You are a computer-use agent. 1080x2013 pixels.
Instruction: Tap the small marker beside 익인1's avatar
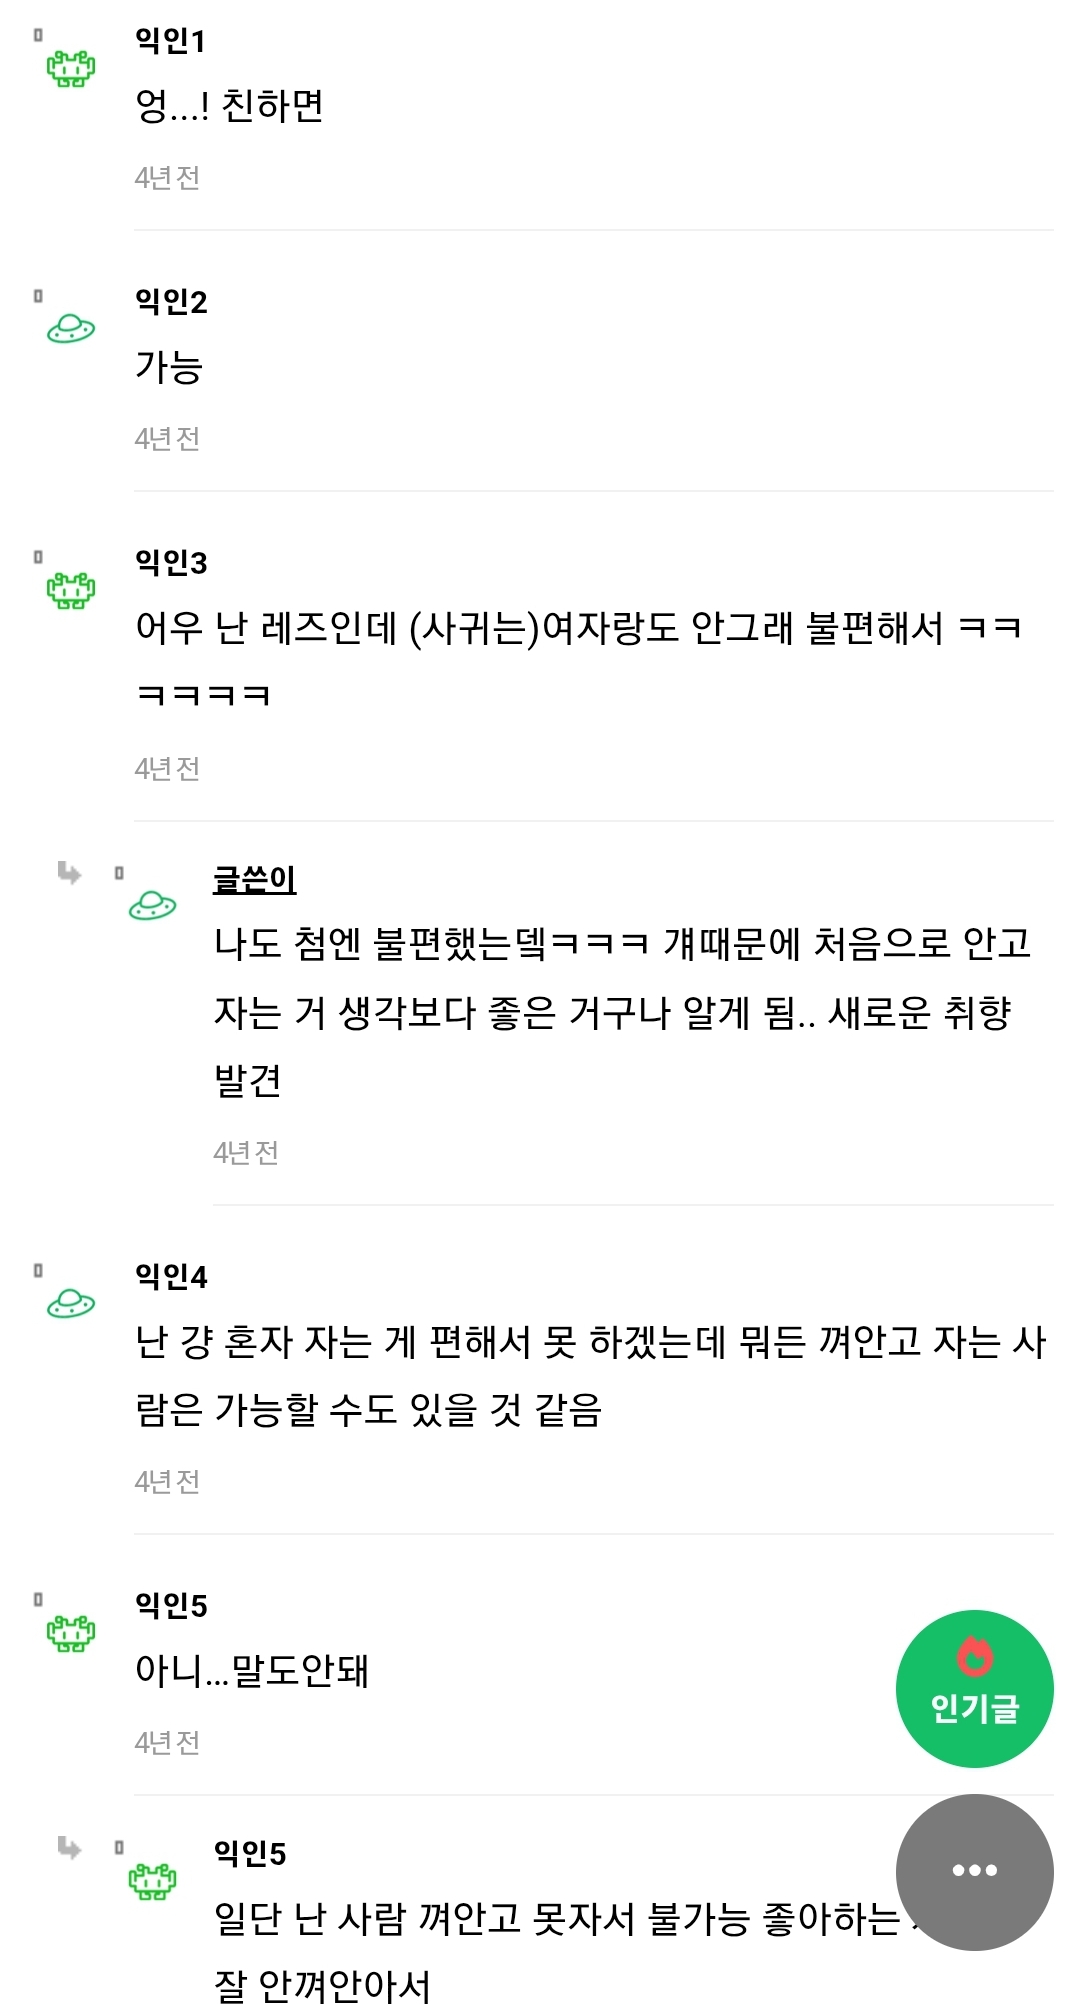click(38, 35)
